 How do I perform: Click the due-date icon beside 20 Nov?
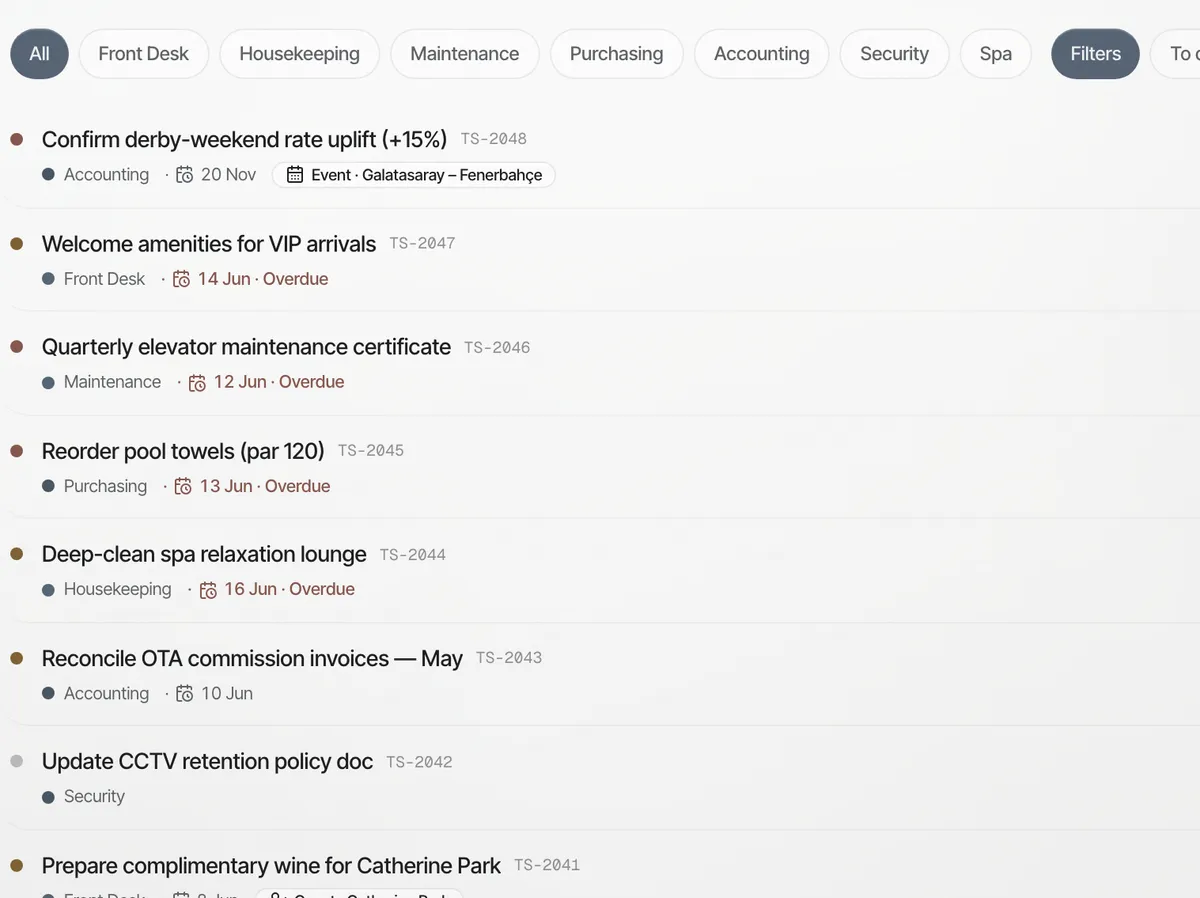[185, 175]
